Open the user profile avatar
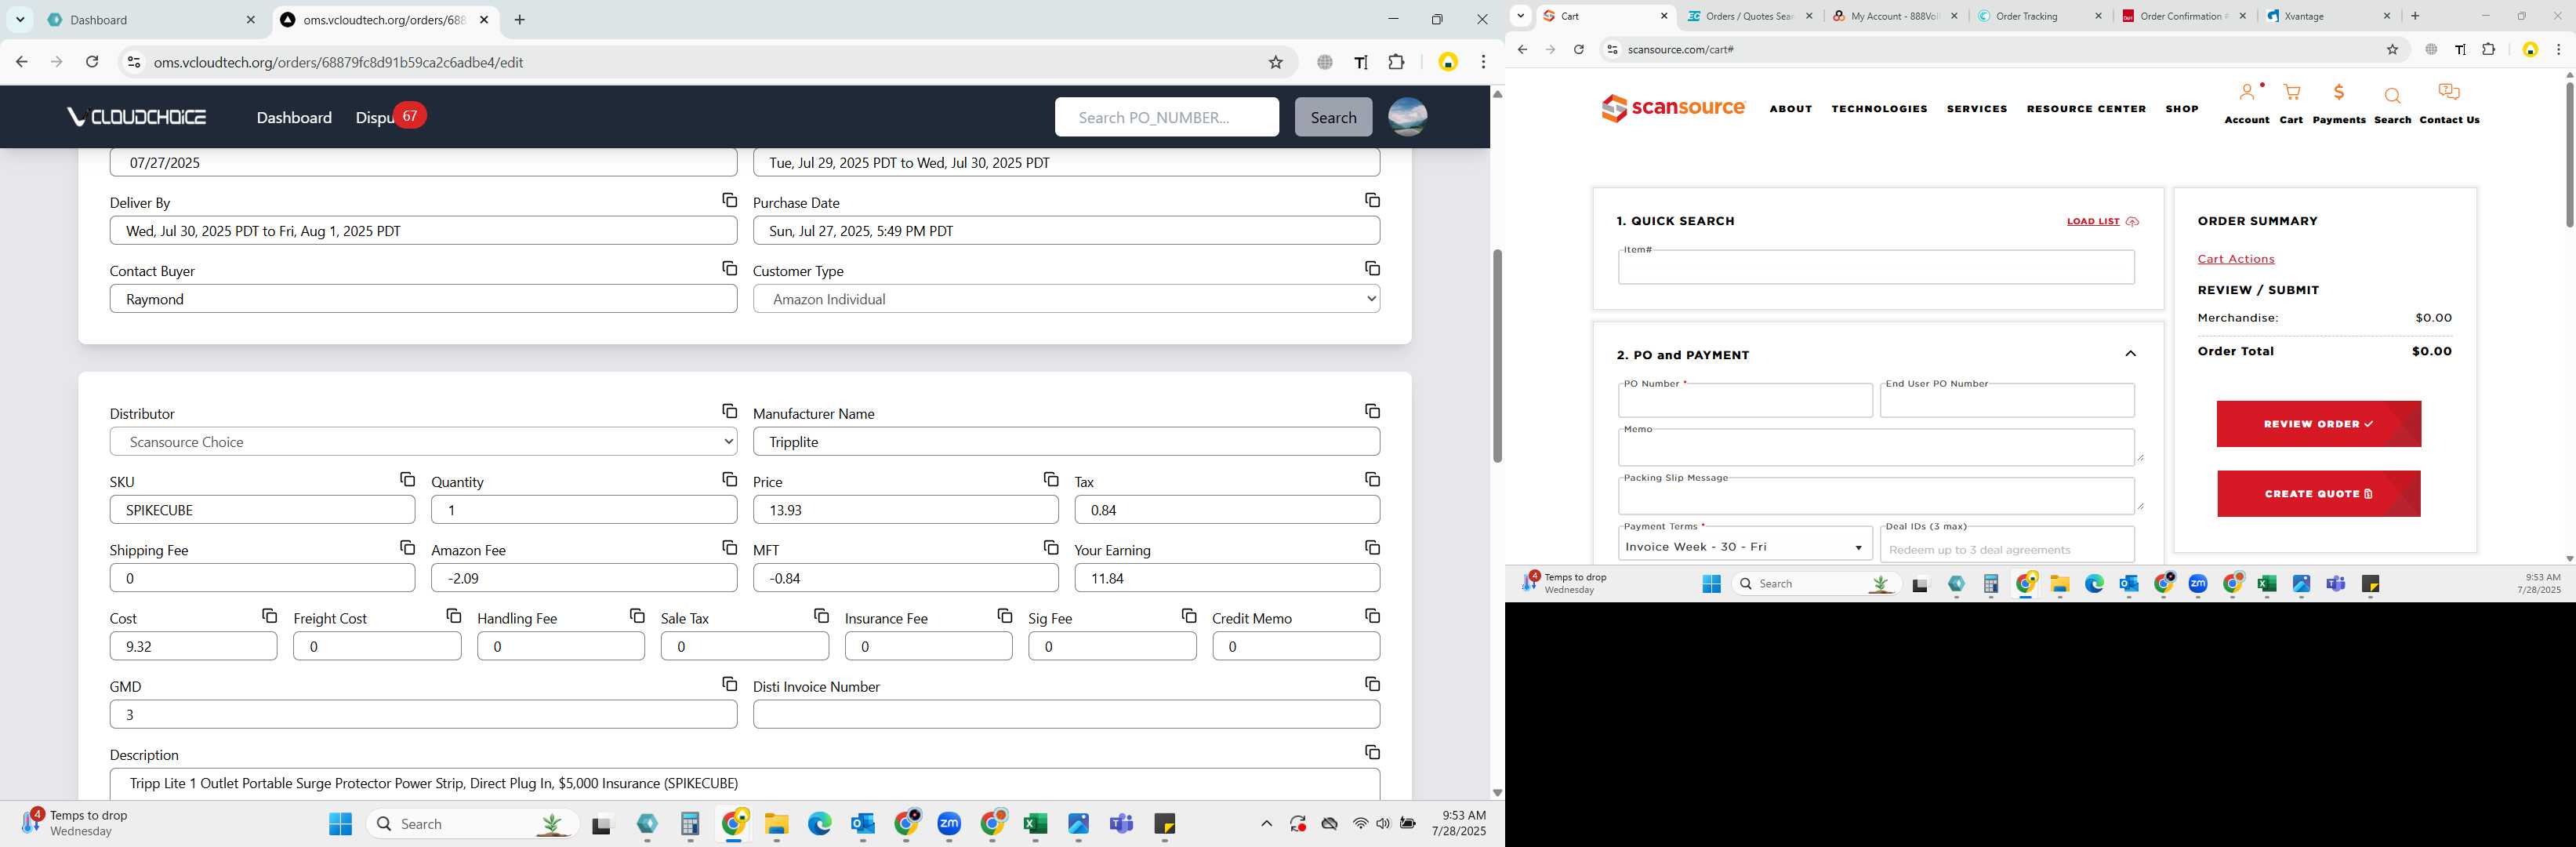 (1407, 117)
